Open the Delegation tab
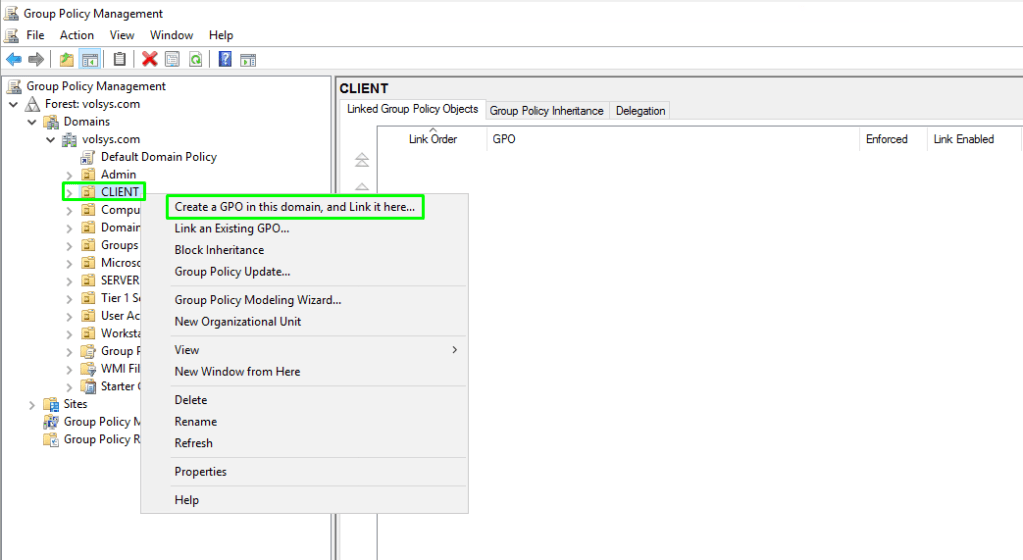The height and width of the screenshot is (560, 1023). [x=640, y=111]
